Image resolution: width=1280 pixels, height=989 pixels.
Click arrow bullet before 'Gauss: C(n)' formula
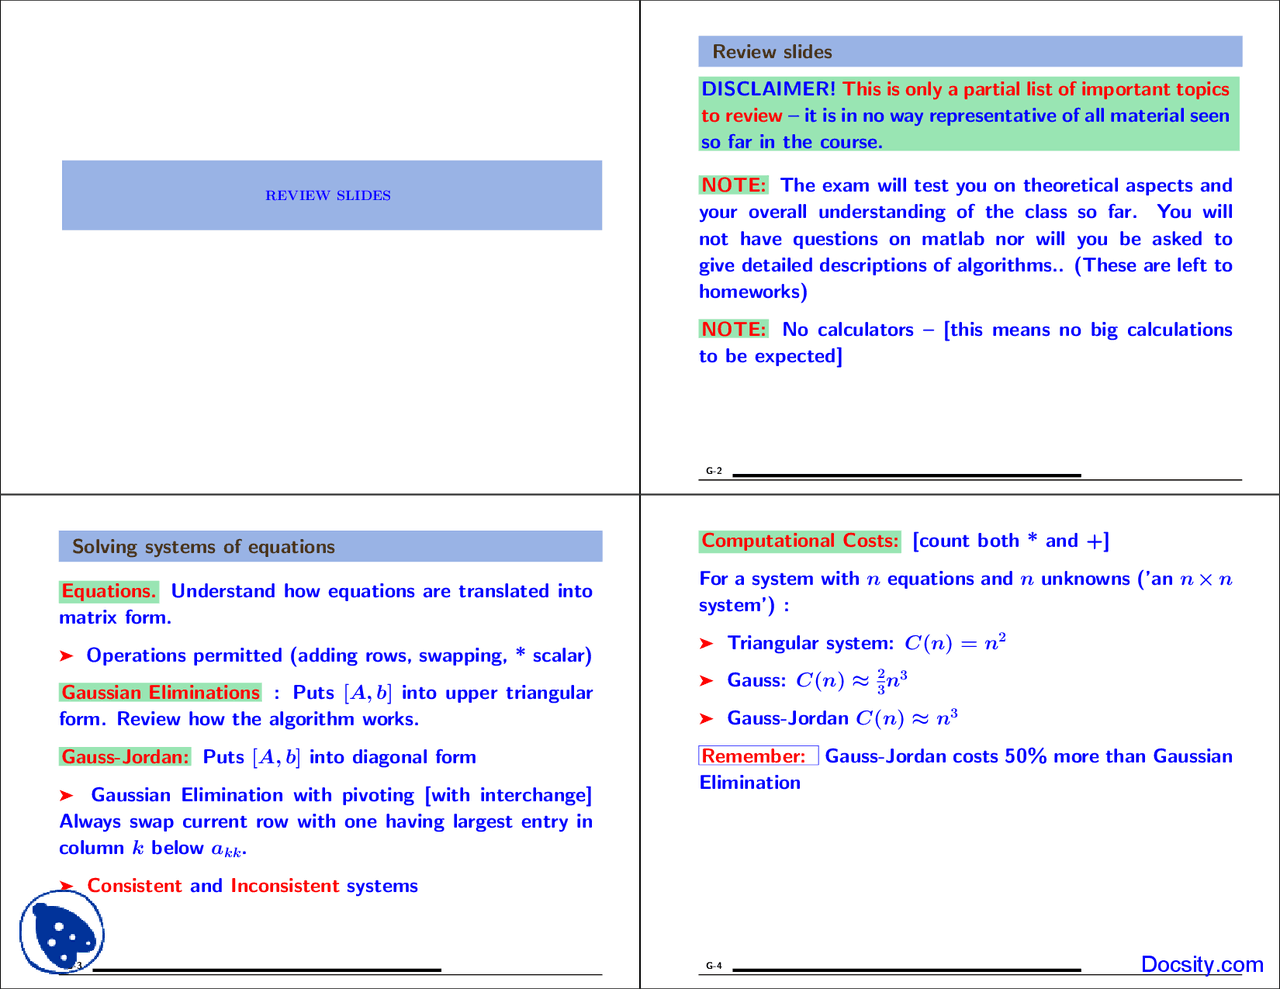[706, 681]
